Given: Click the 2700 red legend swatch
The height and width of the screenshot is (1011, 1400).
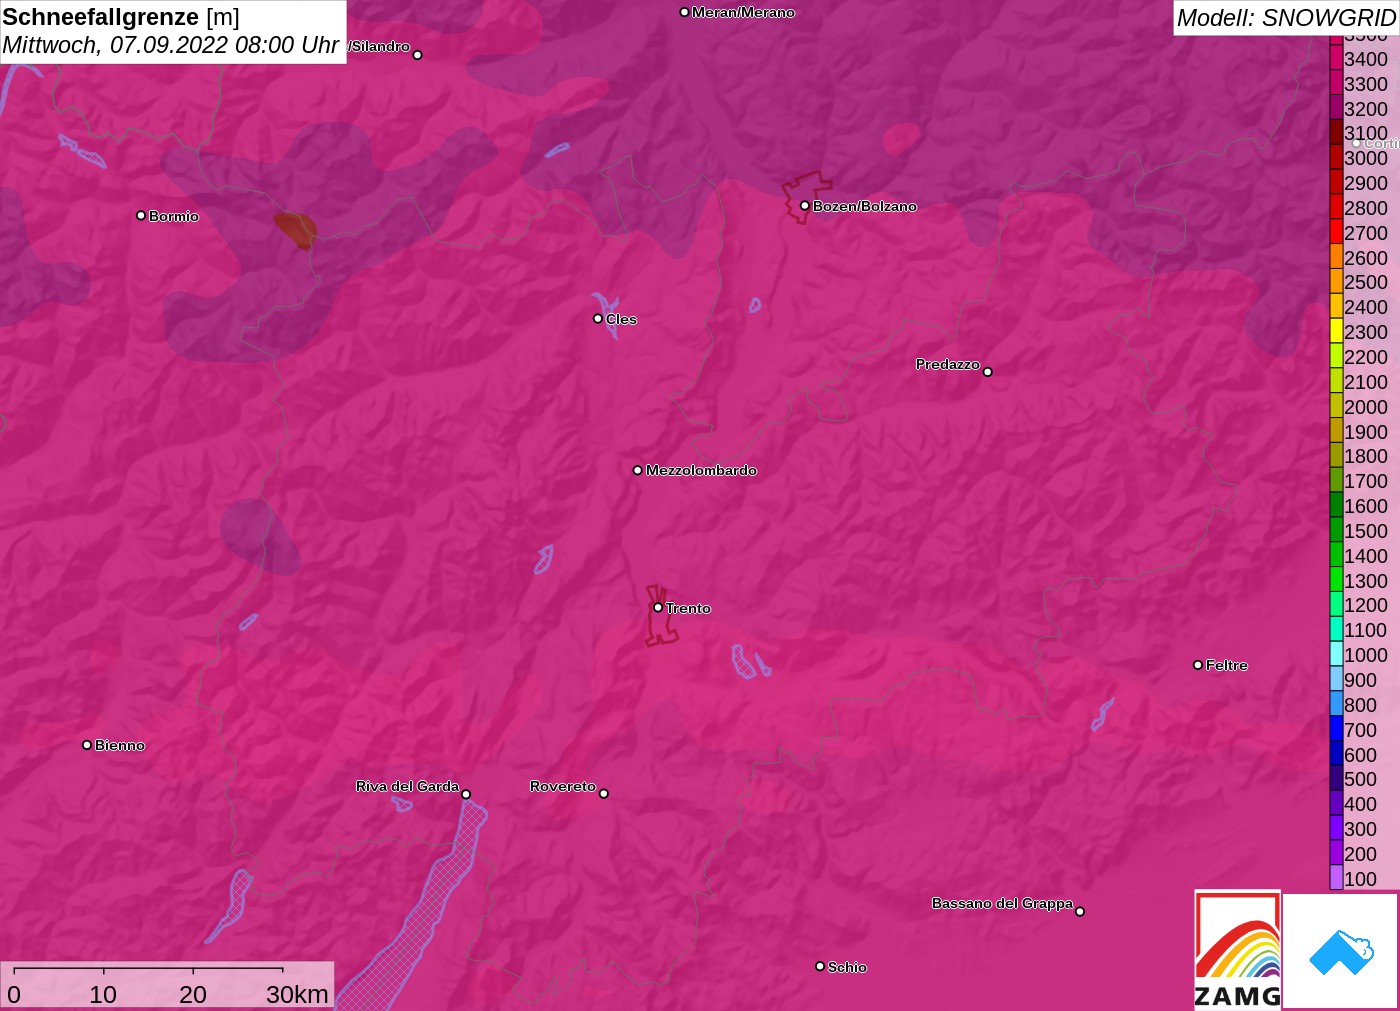Looking at the screenshot, I should pyautogui.click(x=1336, y=232).
